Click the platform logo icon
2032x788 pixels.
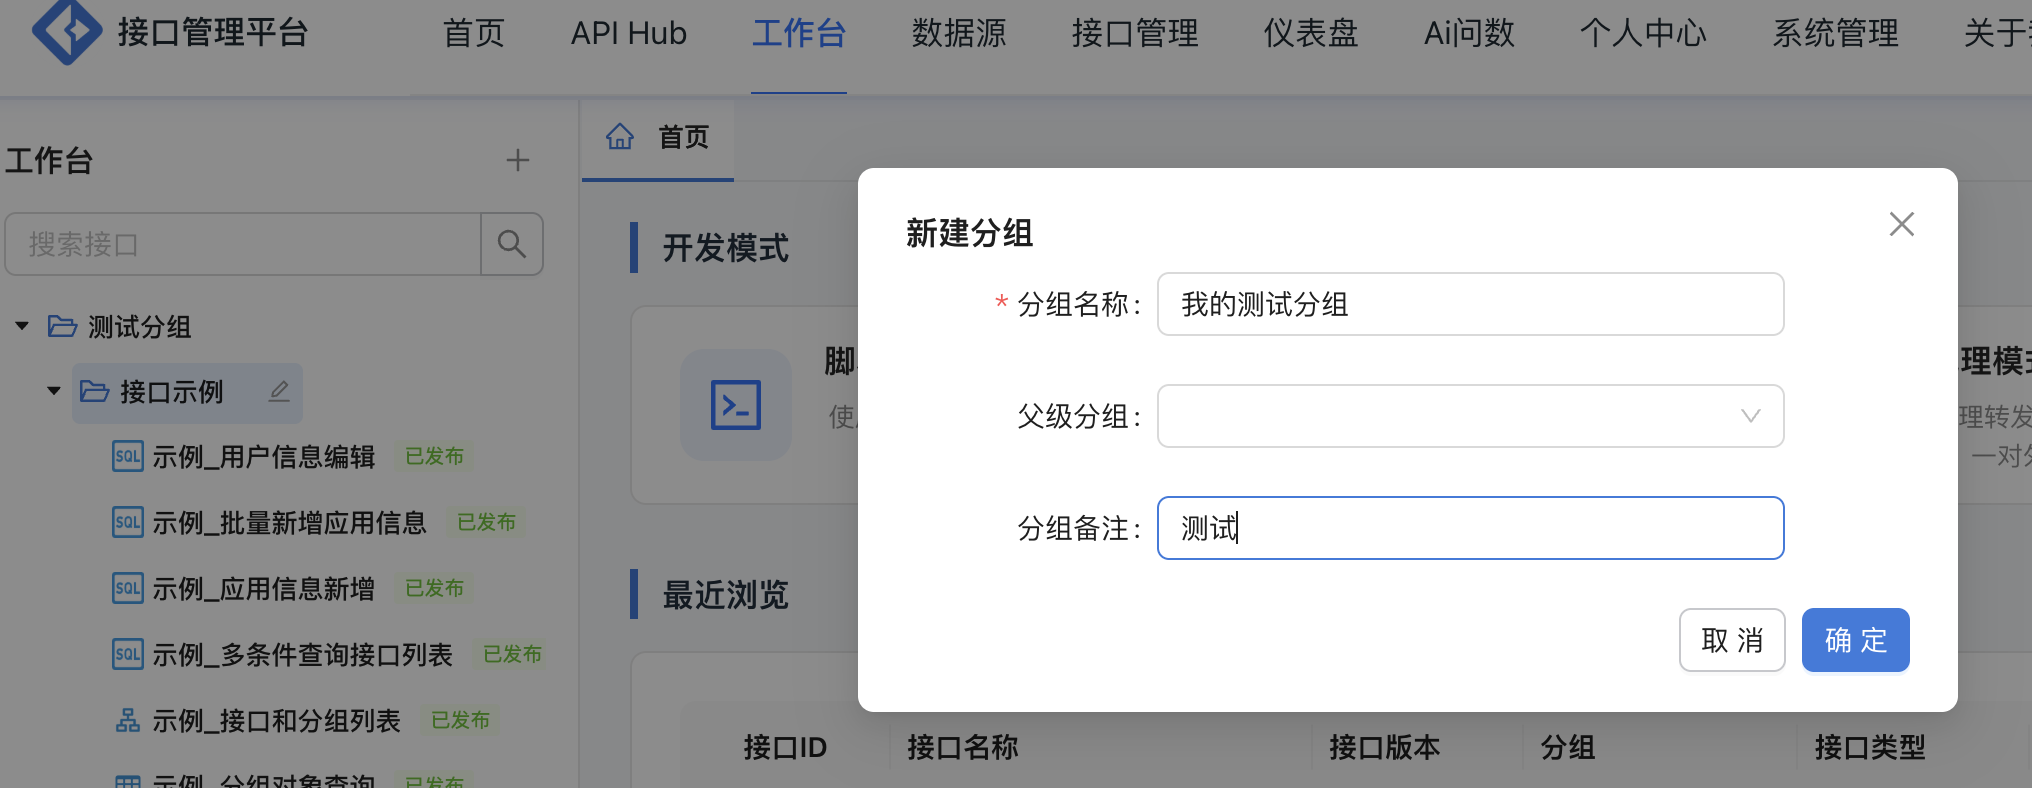(67, 31)
